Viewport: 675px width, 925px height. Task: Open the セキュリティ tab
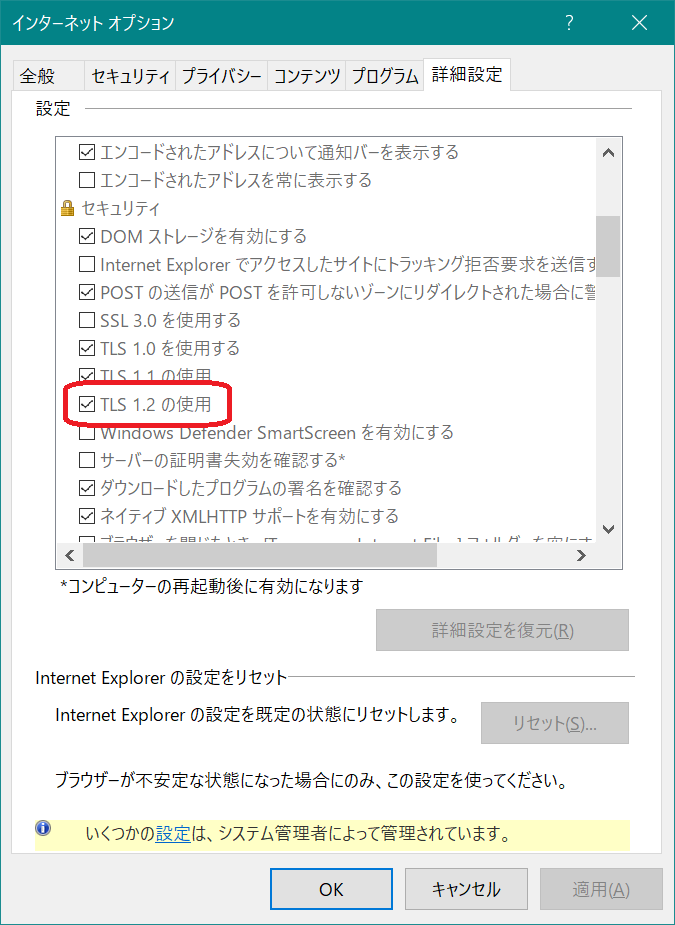[130, 76]
